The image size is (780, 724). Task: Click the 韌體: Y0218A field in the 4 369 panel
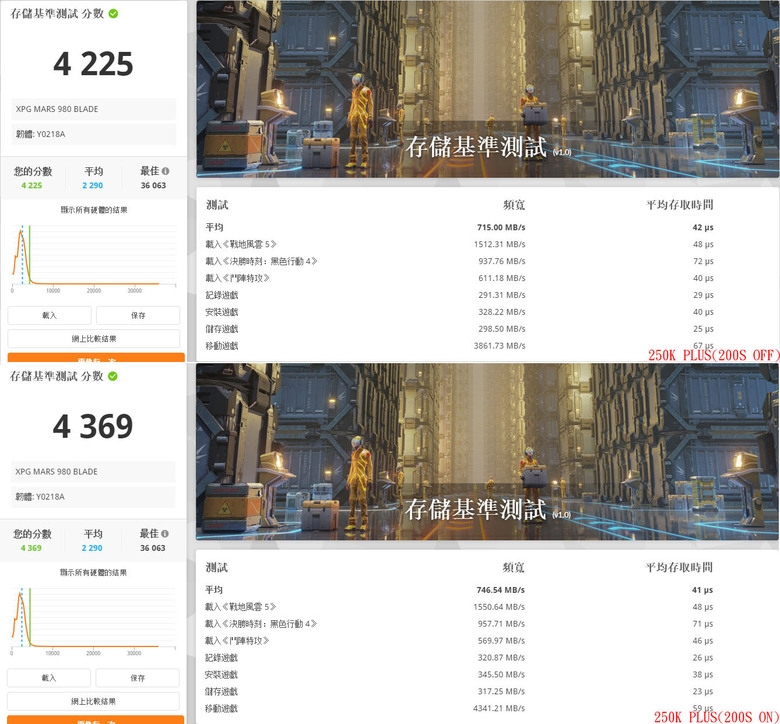tap(93, 497)
